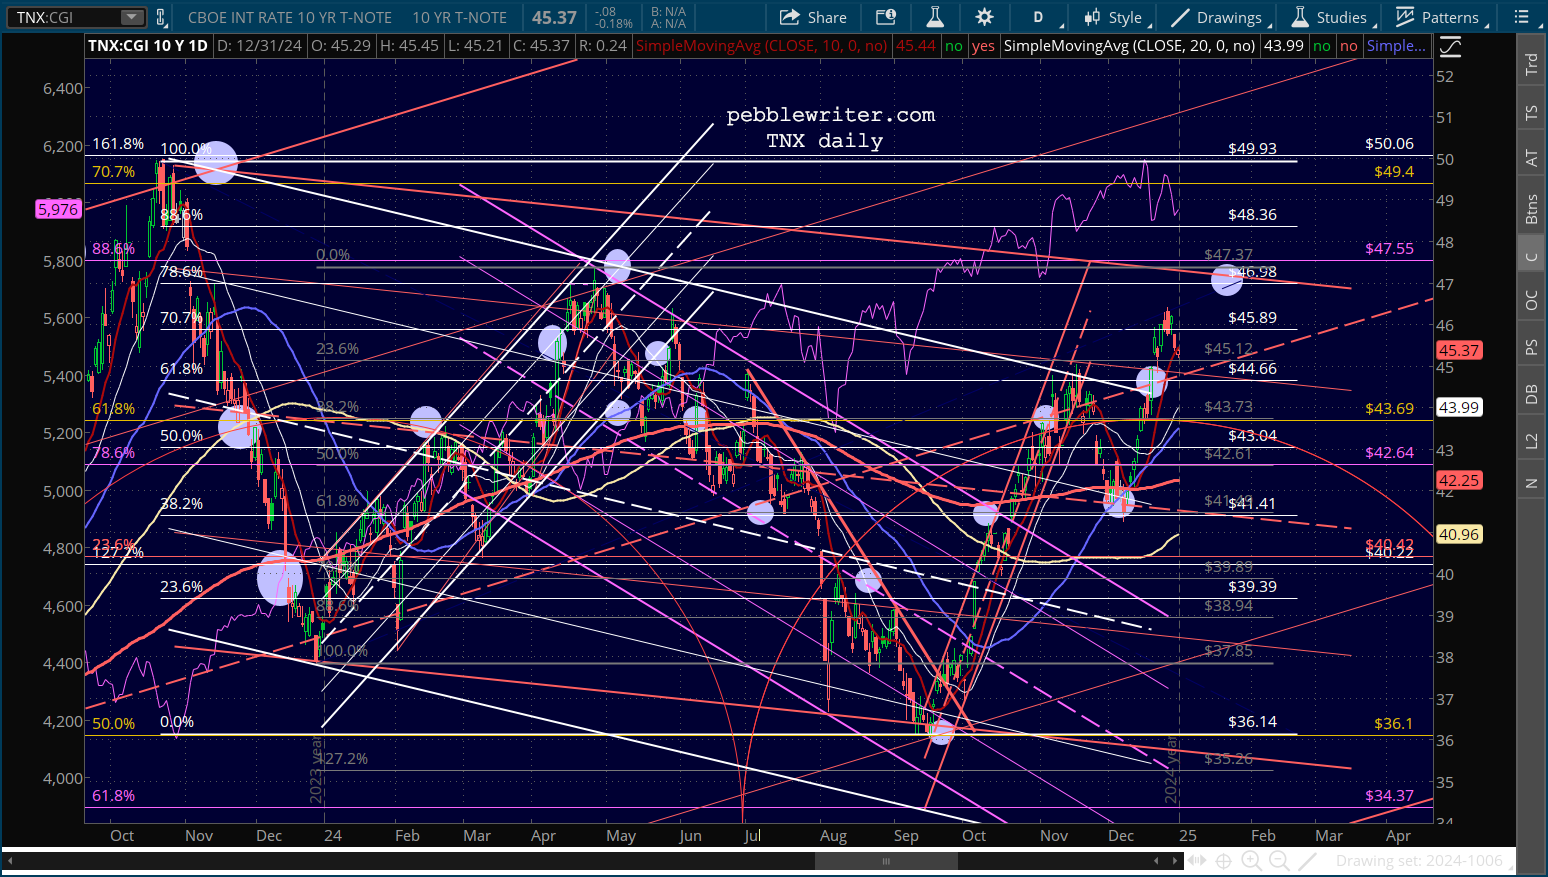Open the quote details info icon
The image size is (1548, 877).
point(886,17)
